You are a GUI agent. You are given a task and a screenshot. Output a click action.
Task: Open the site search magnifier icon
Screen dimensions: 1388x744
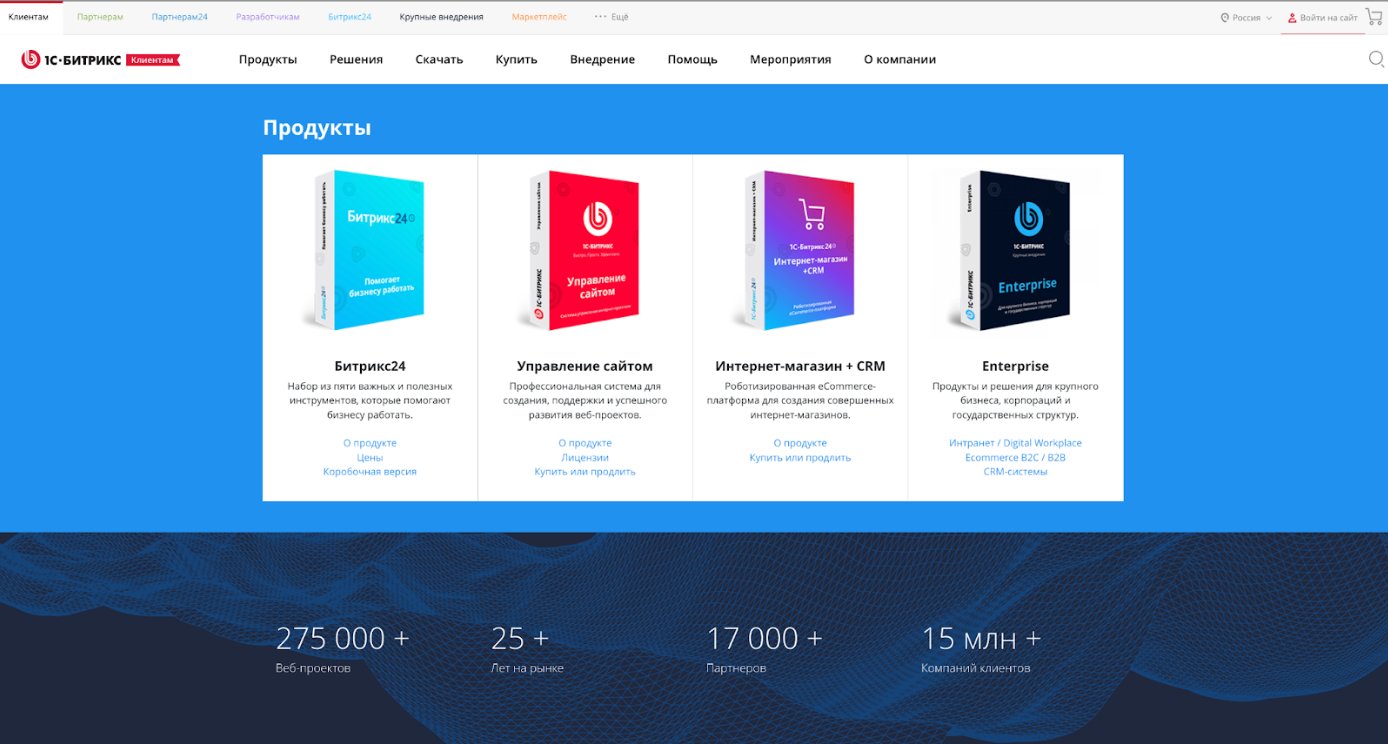pos(1376,59)
